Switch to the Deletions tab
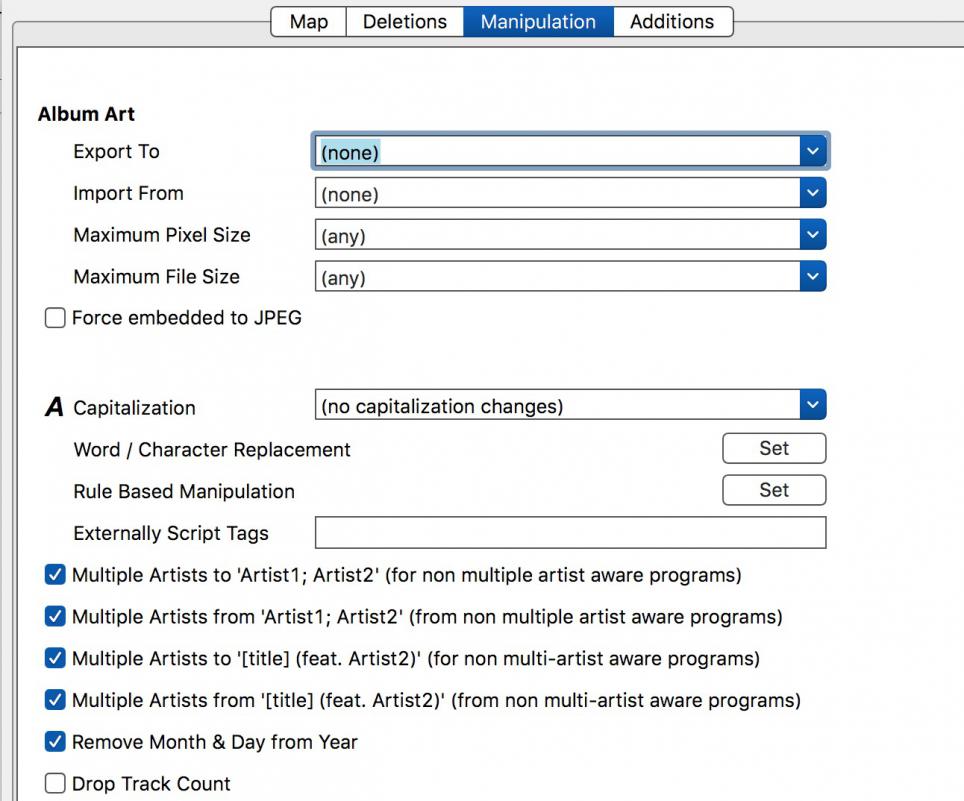 coord(405,22)
